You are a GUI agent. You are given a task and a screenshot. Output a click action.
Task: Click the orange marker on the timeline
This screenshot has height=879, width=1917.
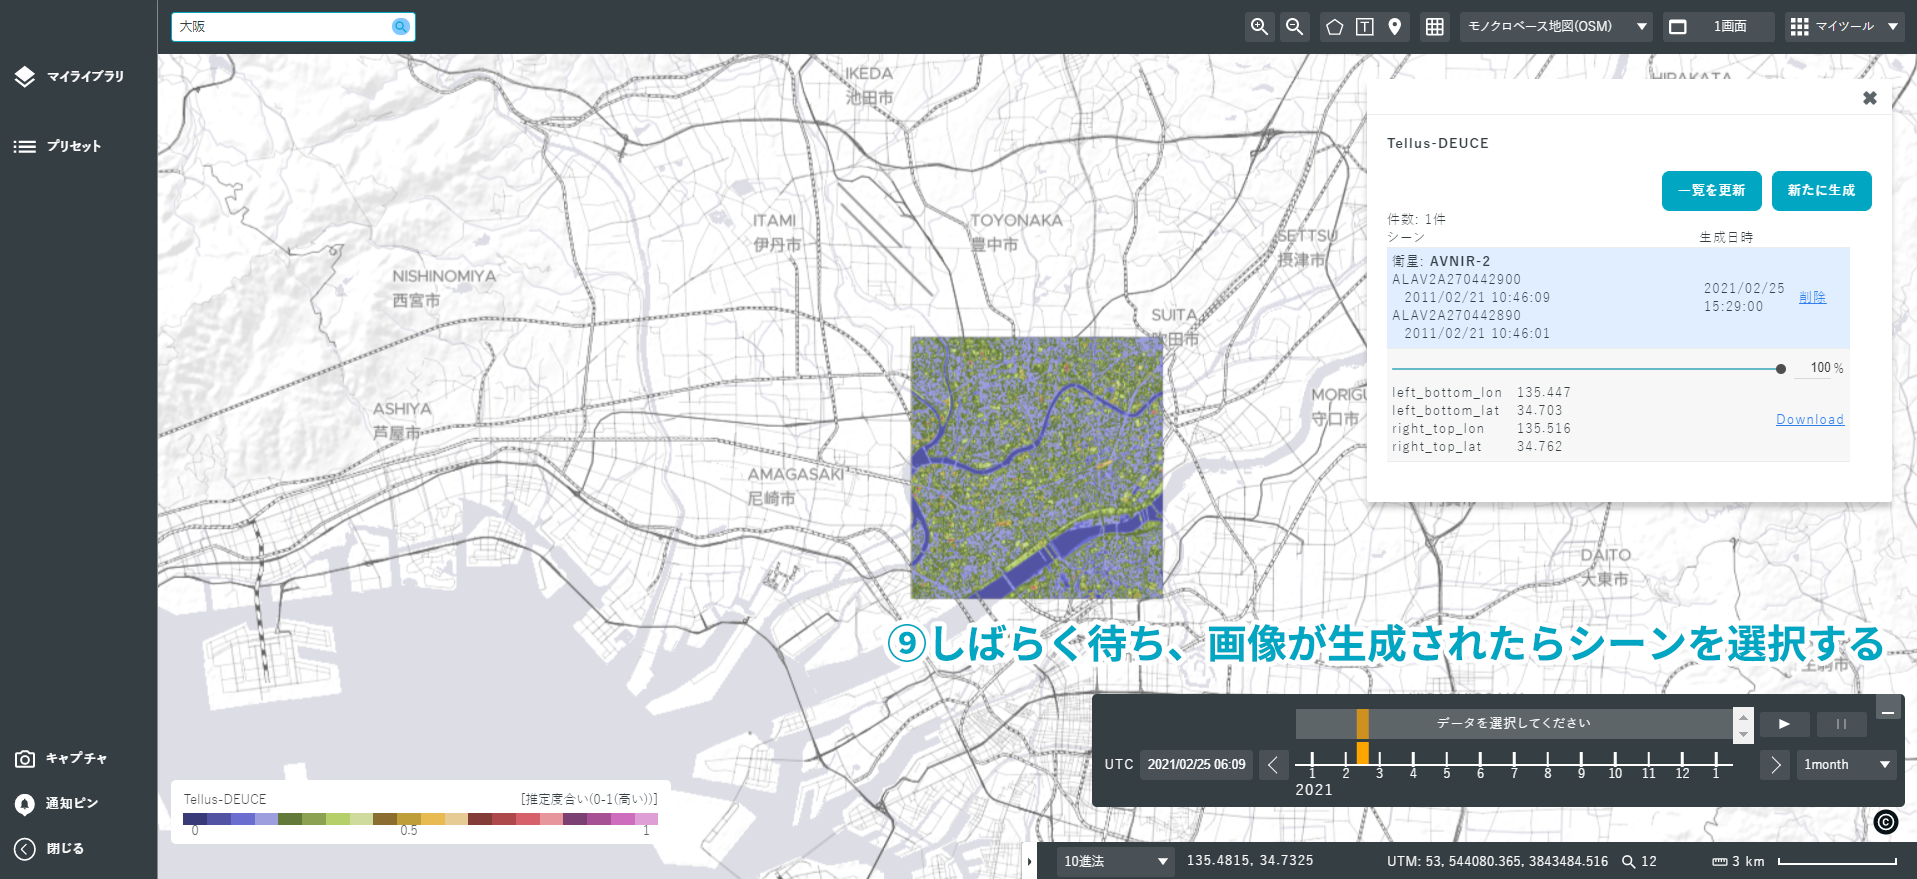(1362, 753)
